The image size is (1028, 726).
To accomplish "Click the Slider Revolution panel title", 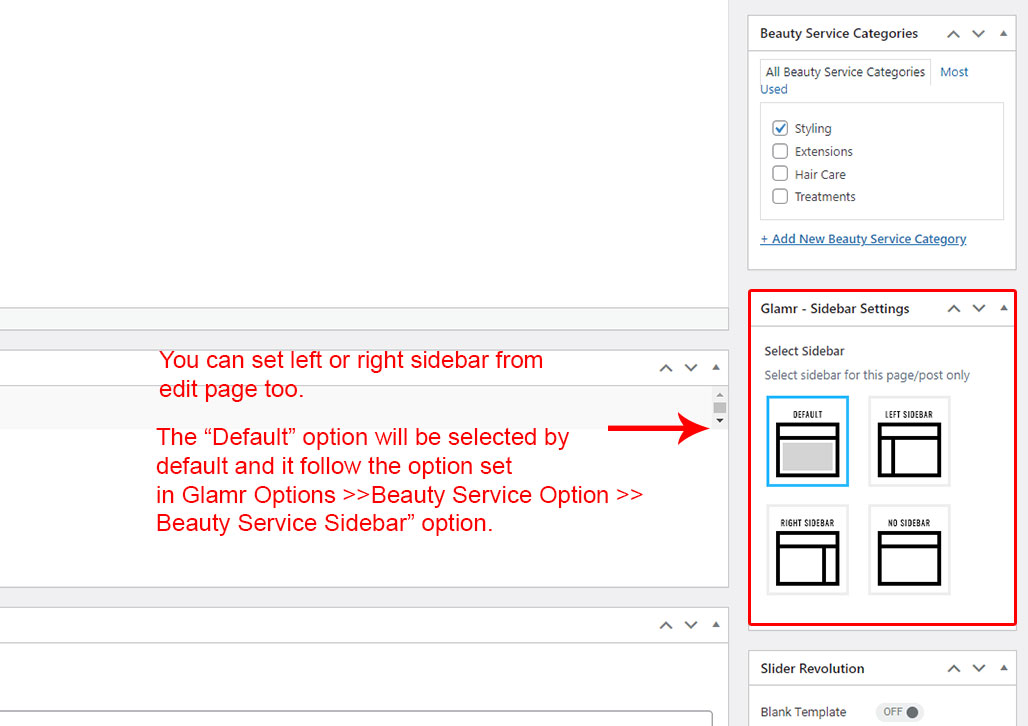I will click(812, 668).
